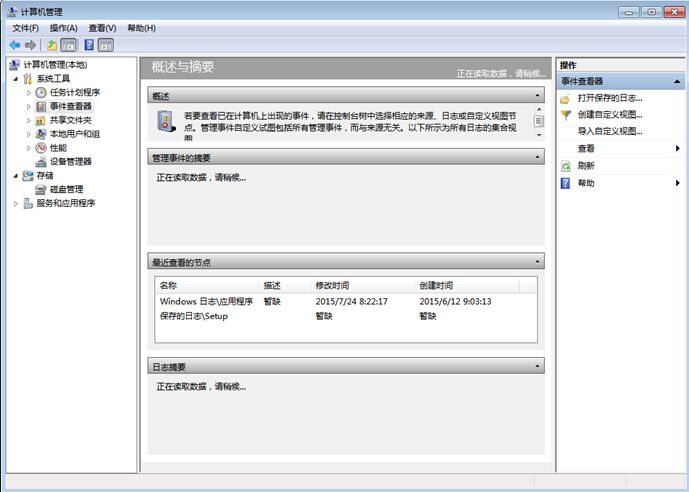Collapse the 事件查看器 actions group arrow

pos(677,81)
